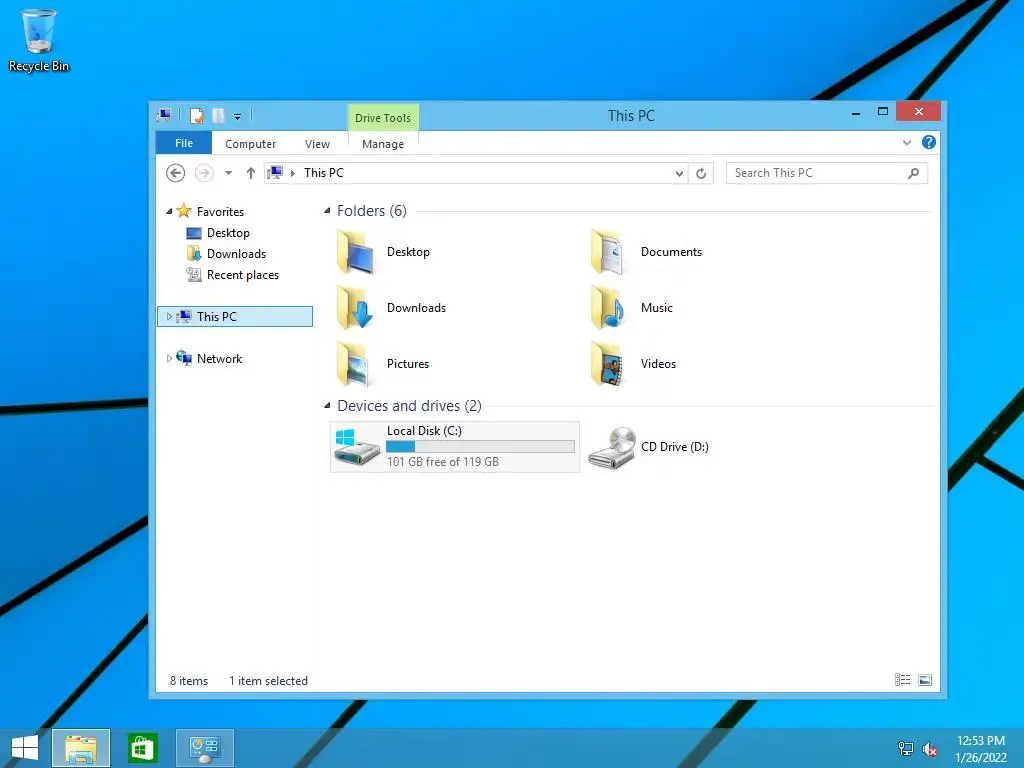Image resolution: width=1024 pixels, height=768 pixels.
Task: Switch to the Computer ribbon tab
Action: (251, 144)
